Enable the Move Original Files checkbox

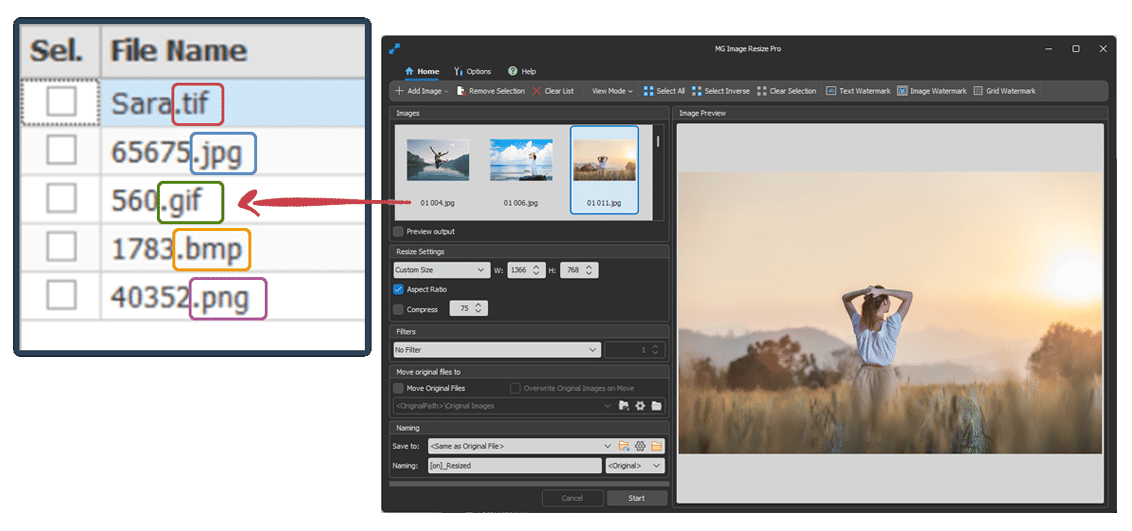coord(399,388)
